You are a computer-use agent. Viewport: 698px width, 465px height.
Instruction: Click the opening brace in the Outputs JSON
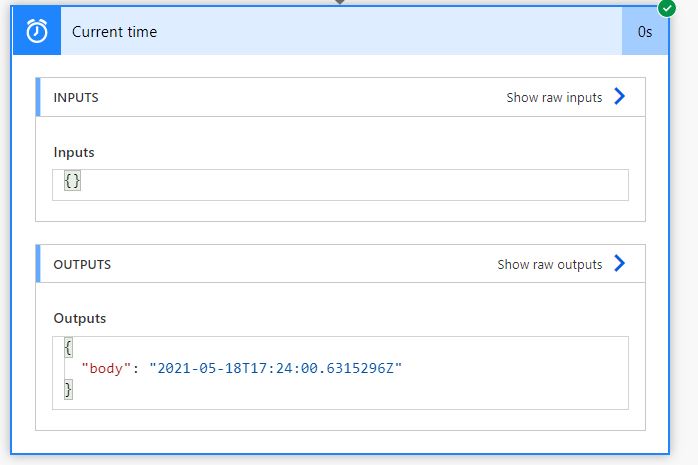coord(68,348)
